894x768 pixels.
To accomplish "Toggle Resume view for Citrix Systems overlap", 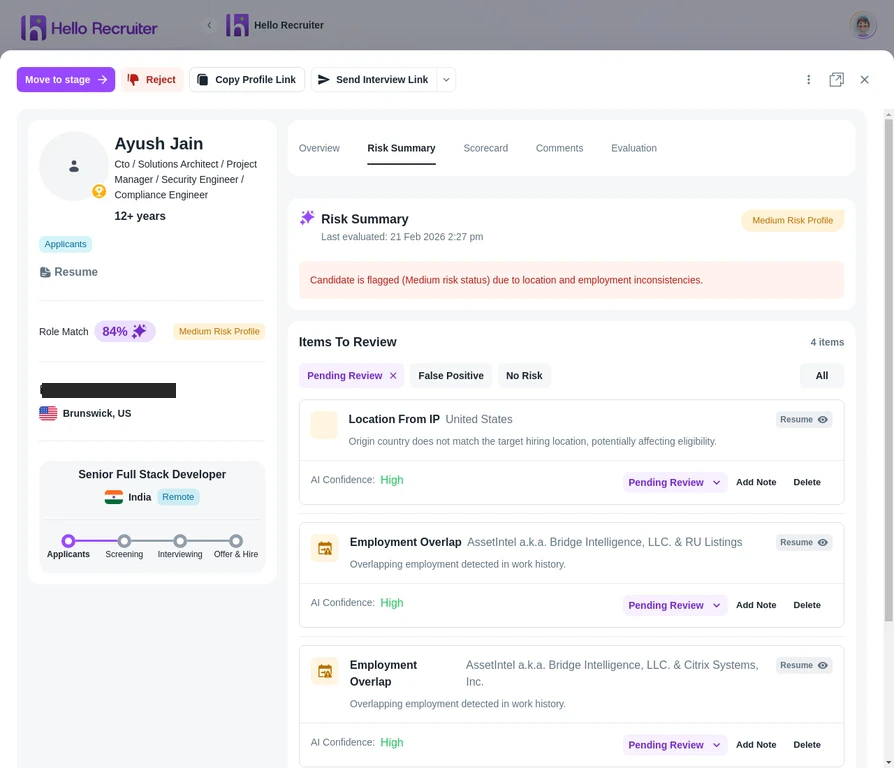I will [x=803, y=665].
